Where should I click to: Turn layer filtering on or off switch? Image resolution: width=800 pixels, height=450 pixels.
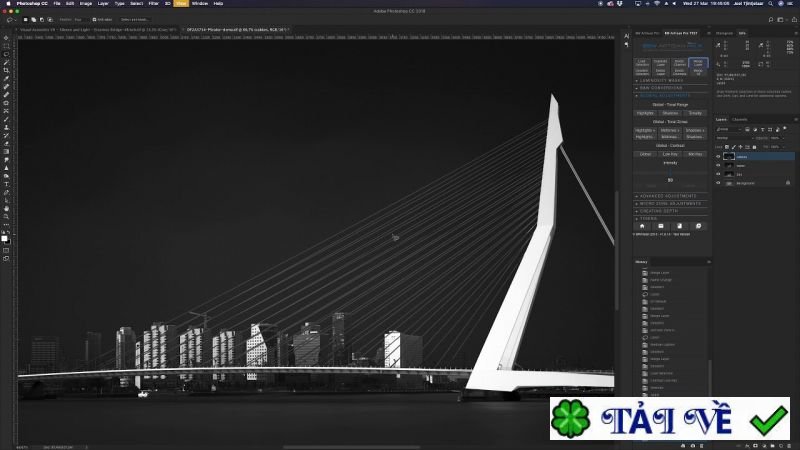[785, 129]
